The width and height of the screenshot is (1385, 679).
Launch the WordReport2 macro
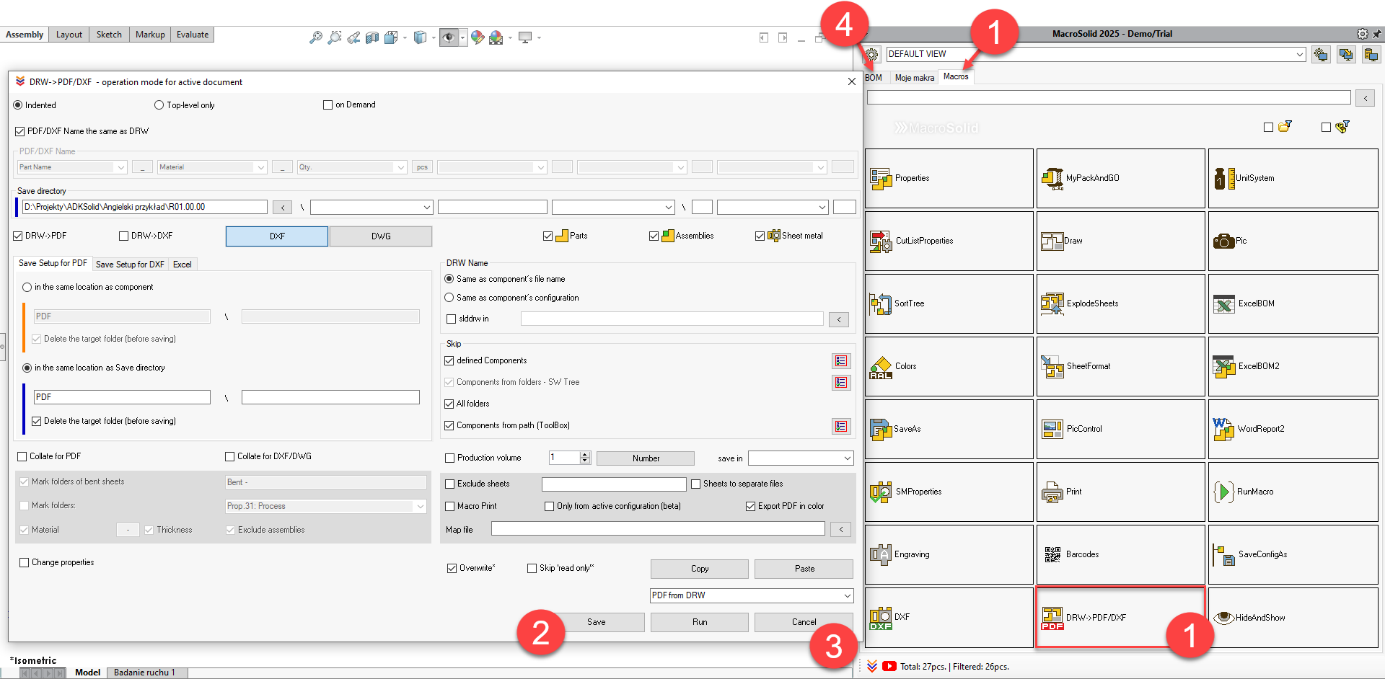coord(1292,429)
